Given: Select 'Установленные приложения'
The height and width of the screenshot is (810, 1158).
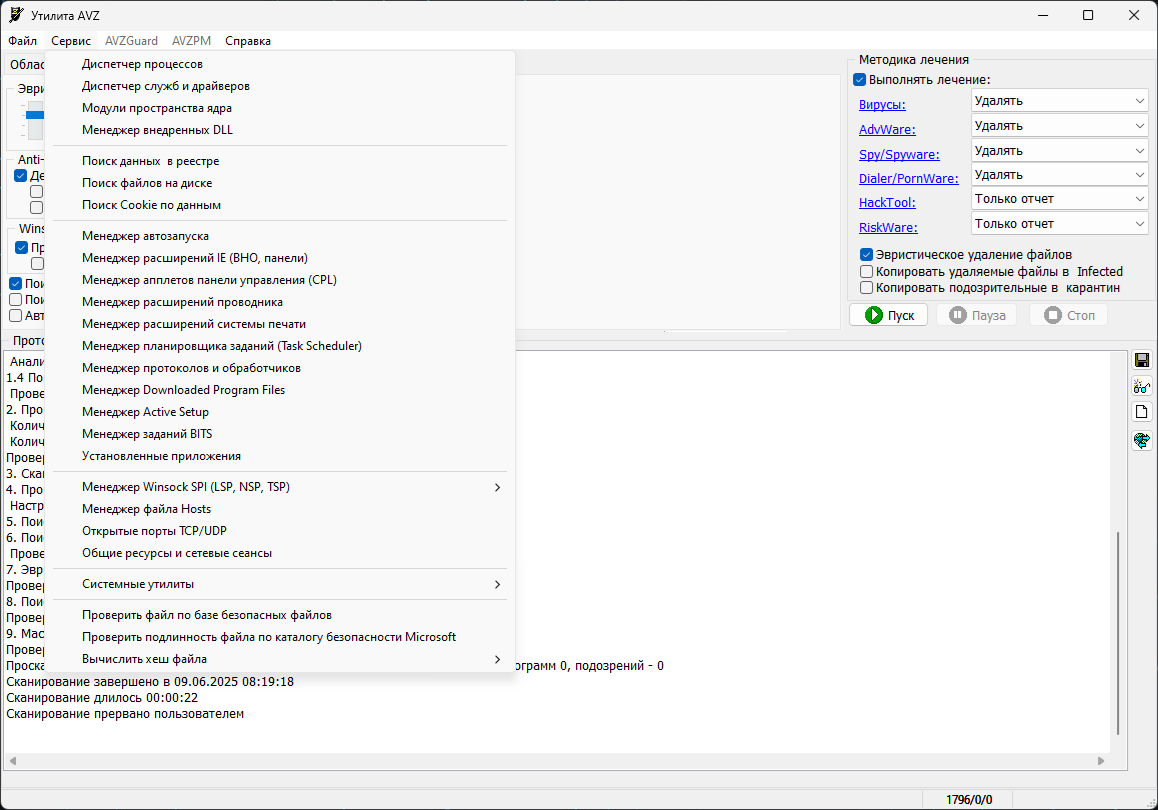Looking at the screenshot, I should 280,456.
